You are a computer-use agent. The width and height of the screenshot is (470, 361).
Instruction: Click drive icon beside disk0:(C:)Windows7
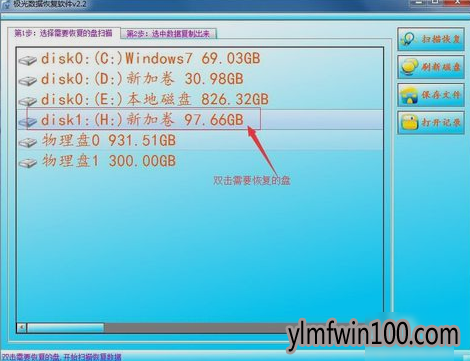pos(28,60)
